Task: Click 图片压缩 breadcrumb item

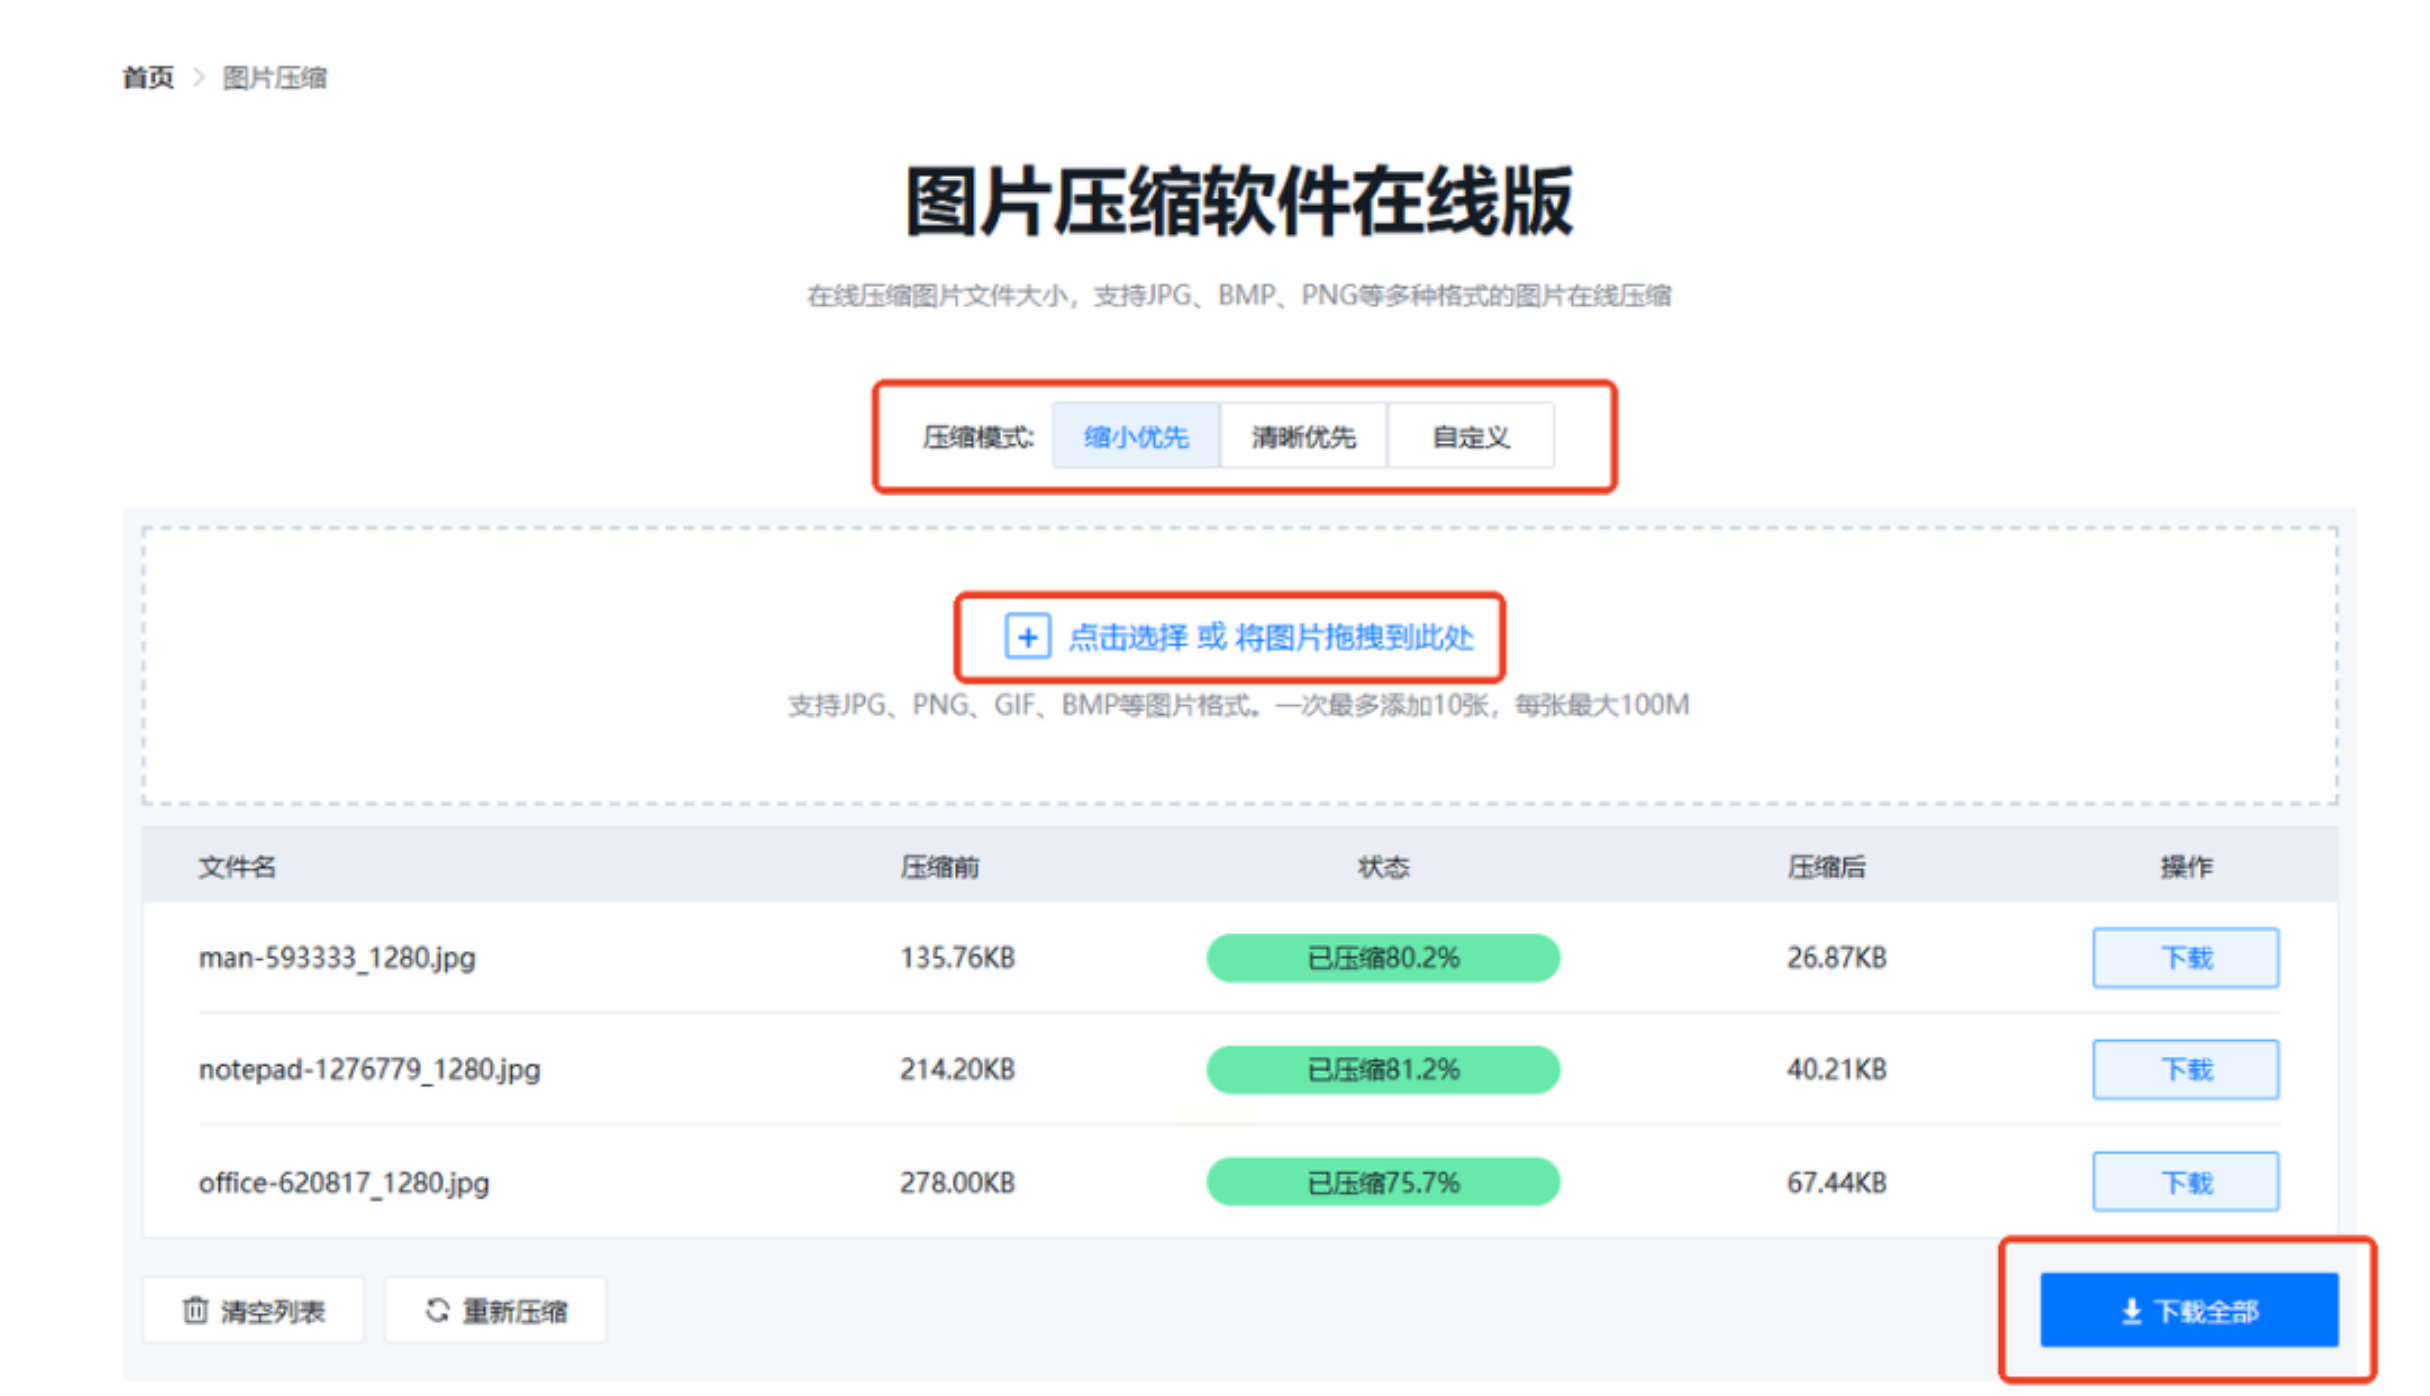Action: 274,77
